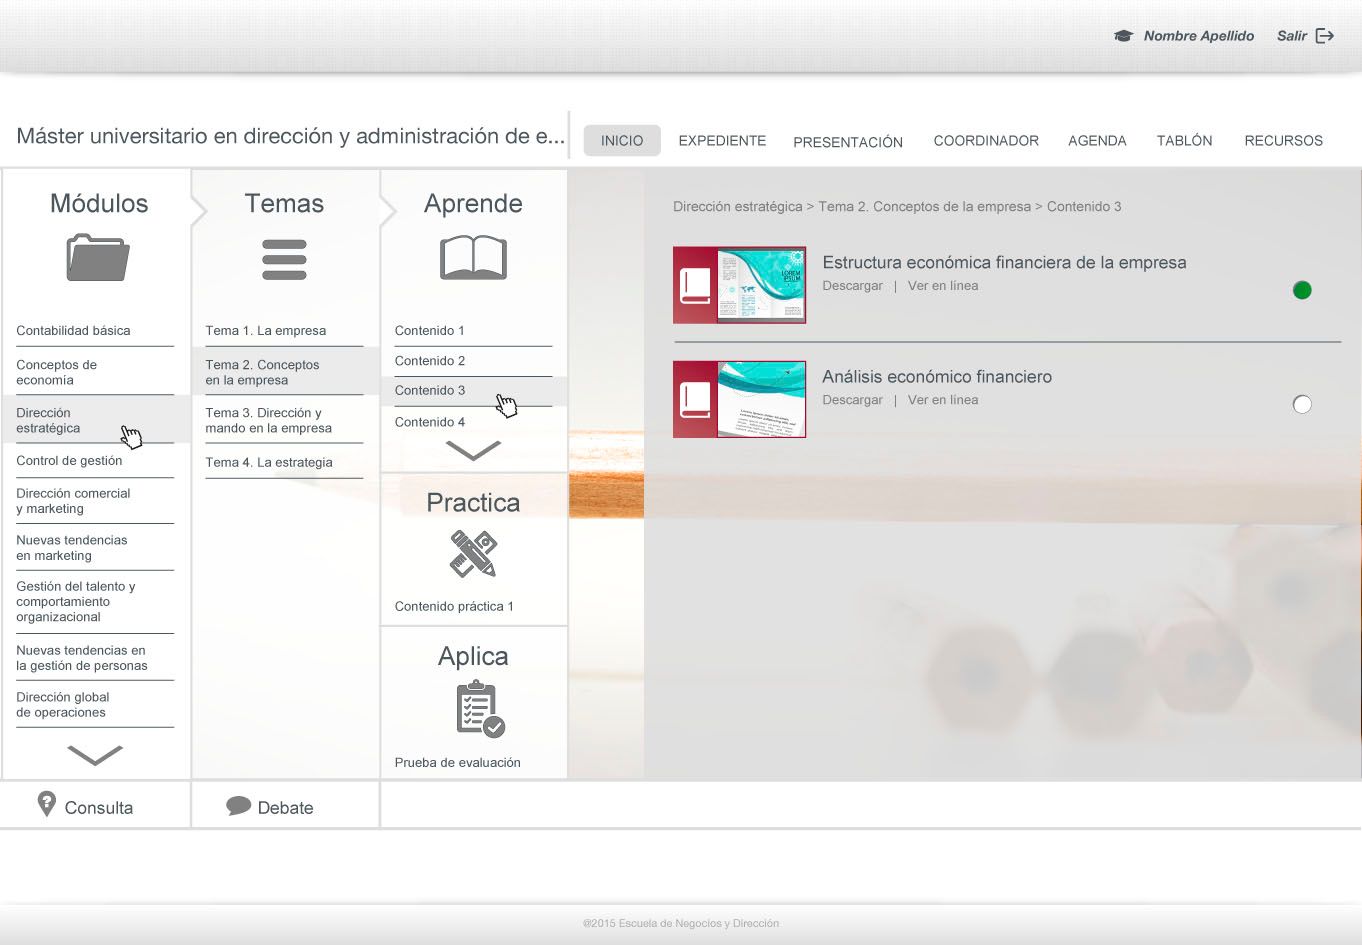Click Descargar for Estructura económica financiera
The width and height of the screenshot is (1362, 945).
(852, 286)
